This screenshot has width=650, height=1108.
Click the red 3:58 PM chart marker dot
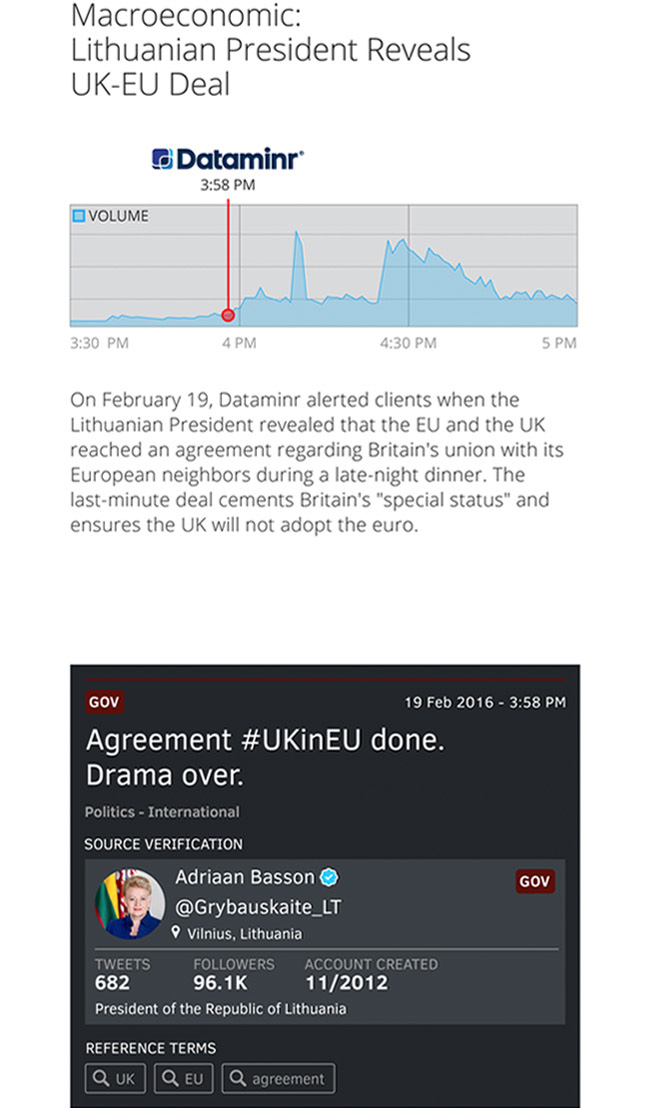[x=228, y=315]
